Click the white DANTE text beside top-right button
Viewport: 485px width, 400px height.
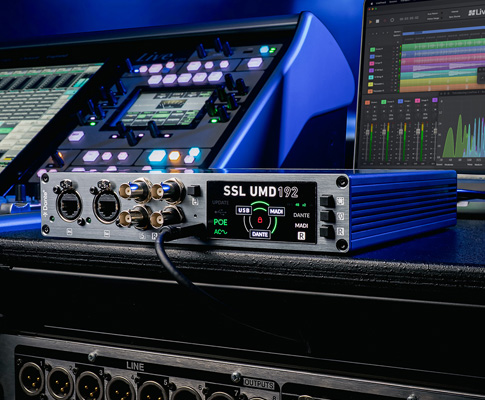click(301, 215)
